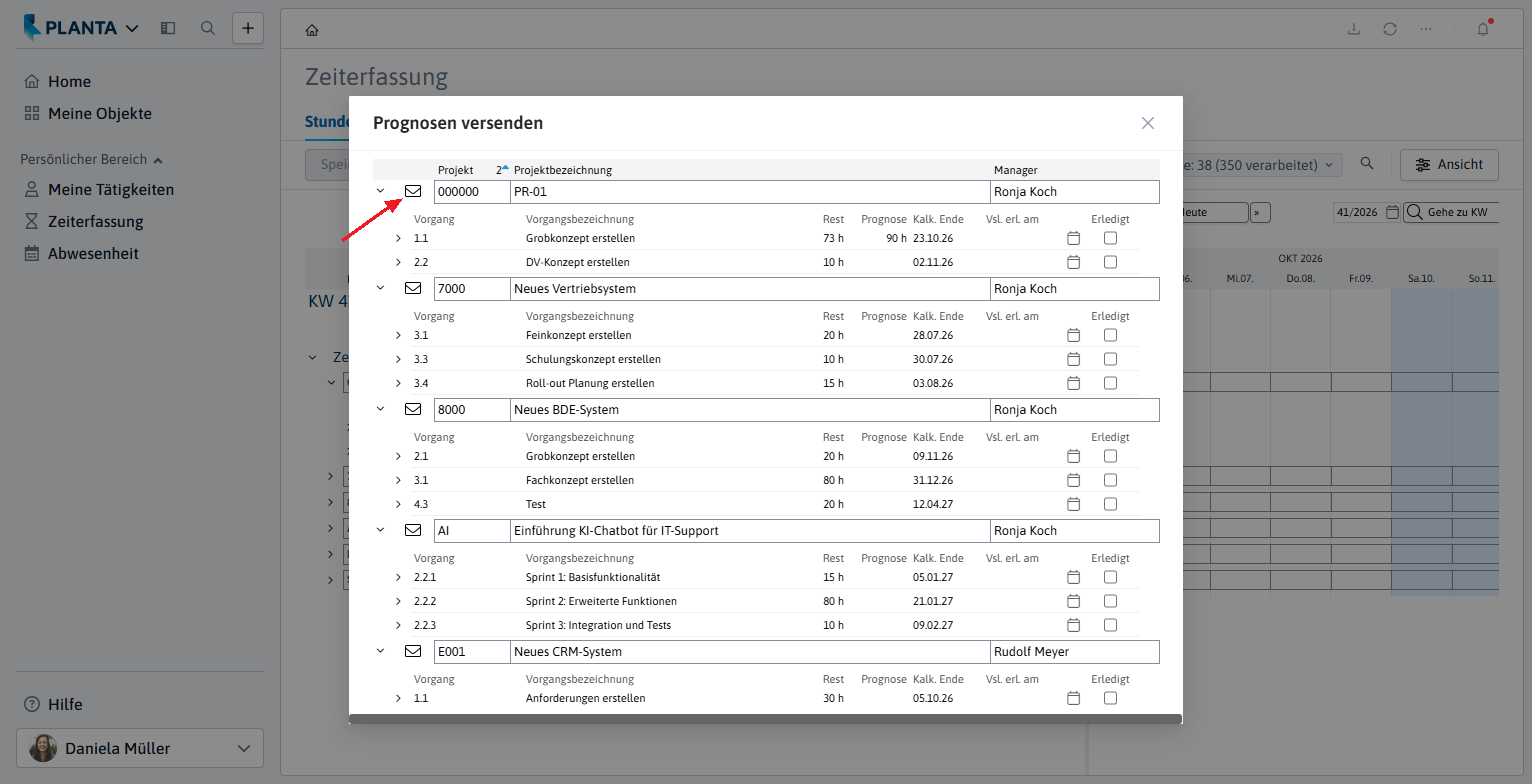Image resolution: width=1532 pixels, height=784 pixels.
Task: Collapse the Neues Vertriebsystem project group
Action: coord(380,288)
